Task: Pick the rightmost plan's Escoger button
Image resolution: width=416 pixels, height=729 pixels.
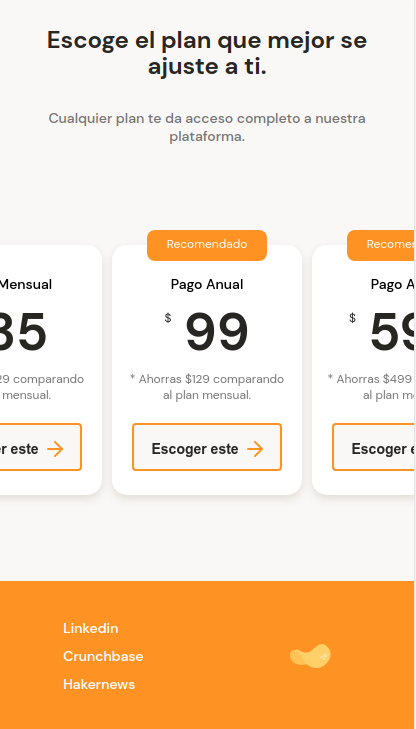Action: (x=374, y=447)
